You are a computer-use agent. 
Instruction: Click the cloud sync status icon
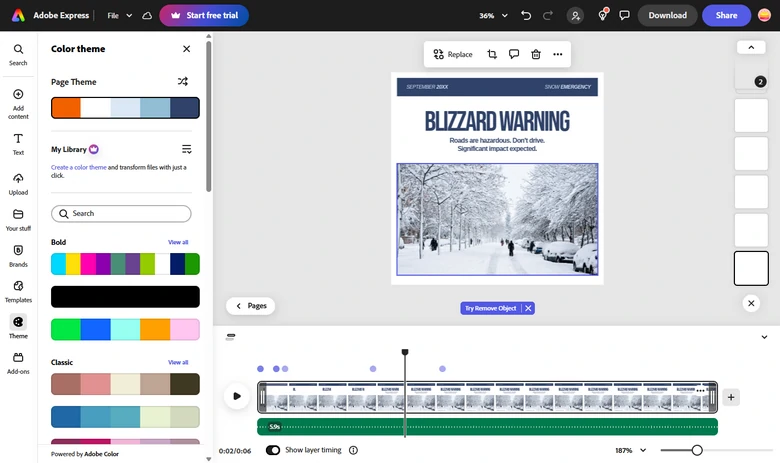click(147, 15)
